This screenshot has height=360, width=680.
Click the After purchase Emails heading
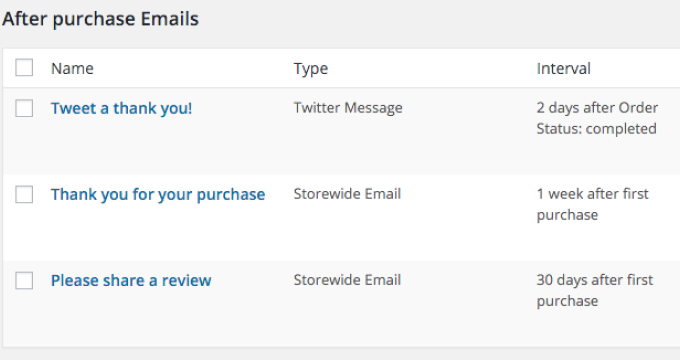pos(100,20)
